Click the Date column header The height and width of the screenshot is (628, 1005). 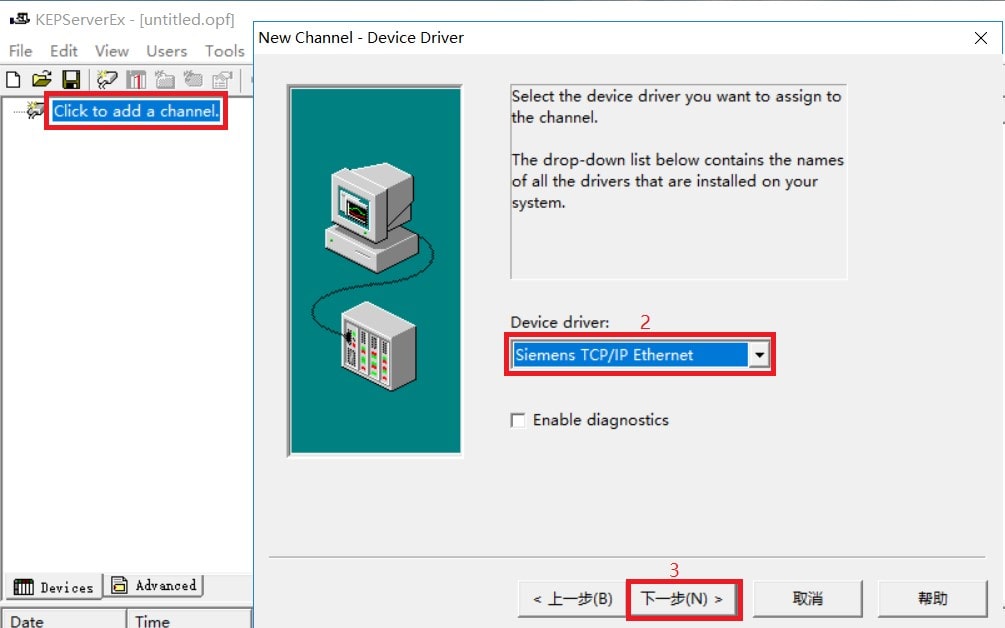pos(63,619)
